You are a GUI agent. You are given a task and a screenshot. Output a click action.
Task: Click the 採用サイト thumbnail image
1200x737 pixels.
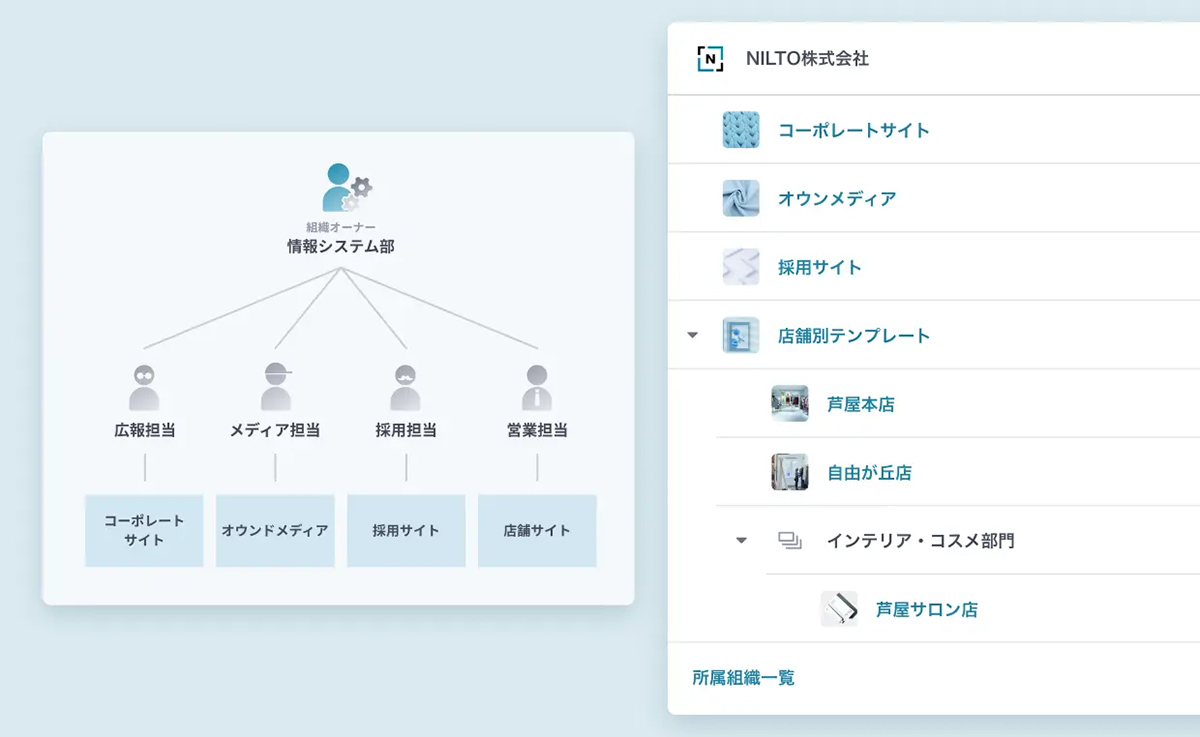(x=741, y=267)
